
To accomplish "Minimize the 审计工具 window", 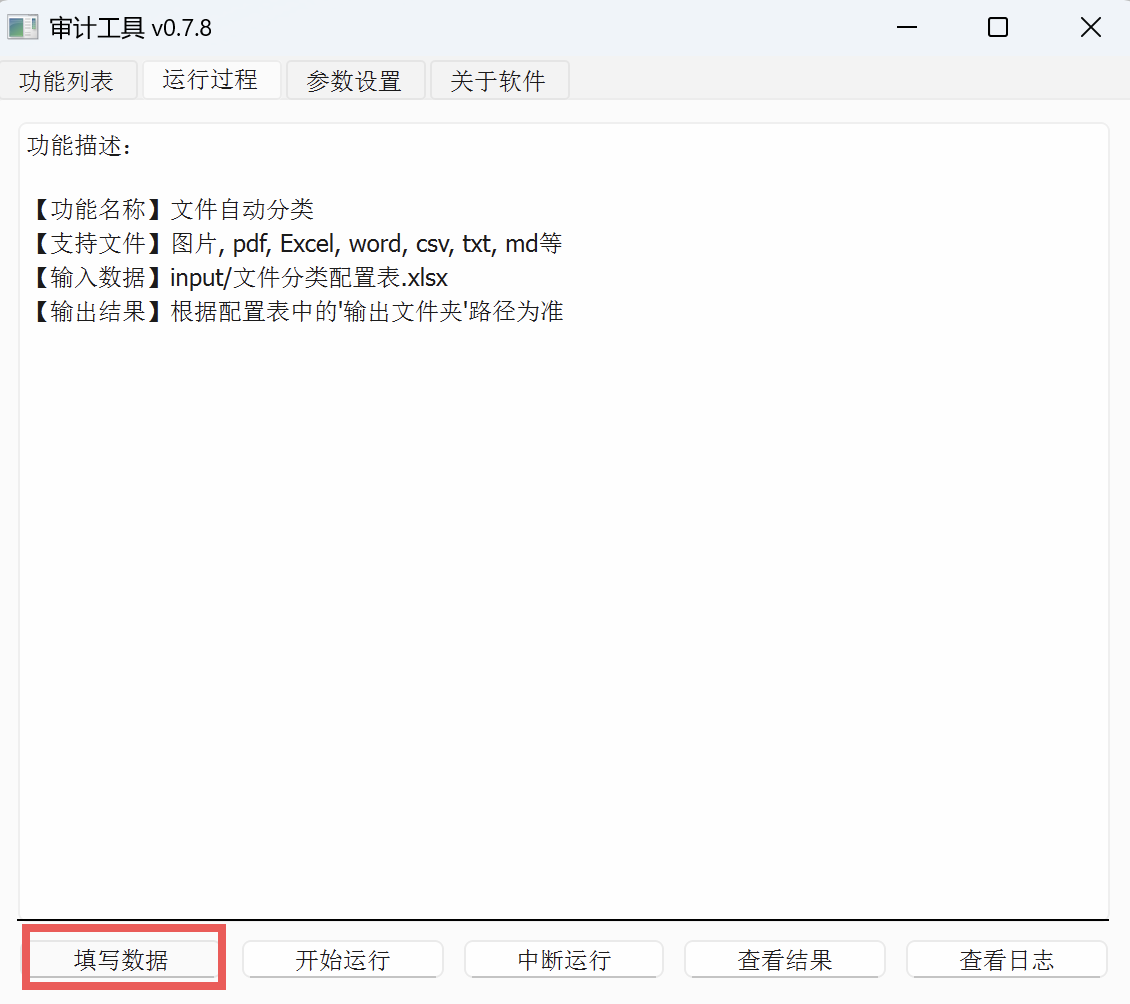I will 907,27.
